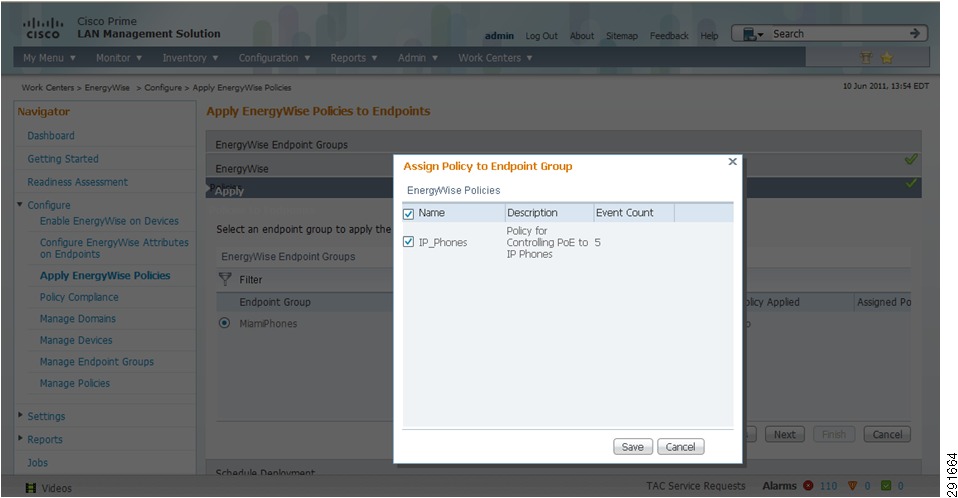
Task: Click the Log Out link
Action: tap(541, 36)
